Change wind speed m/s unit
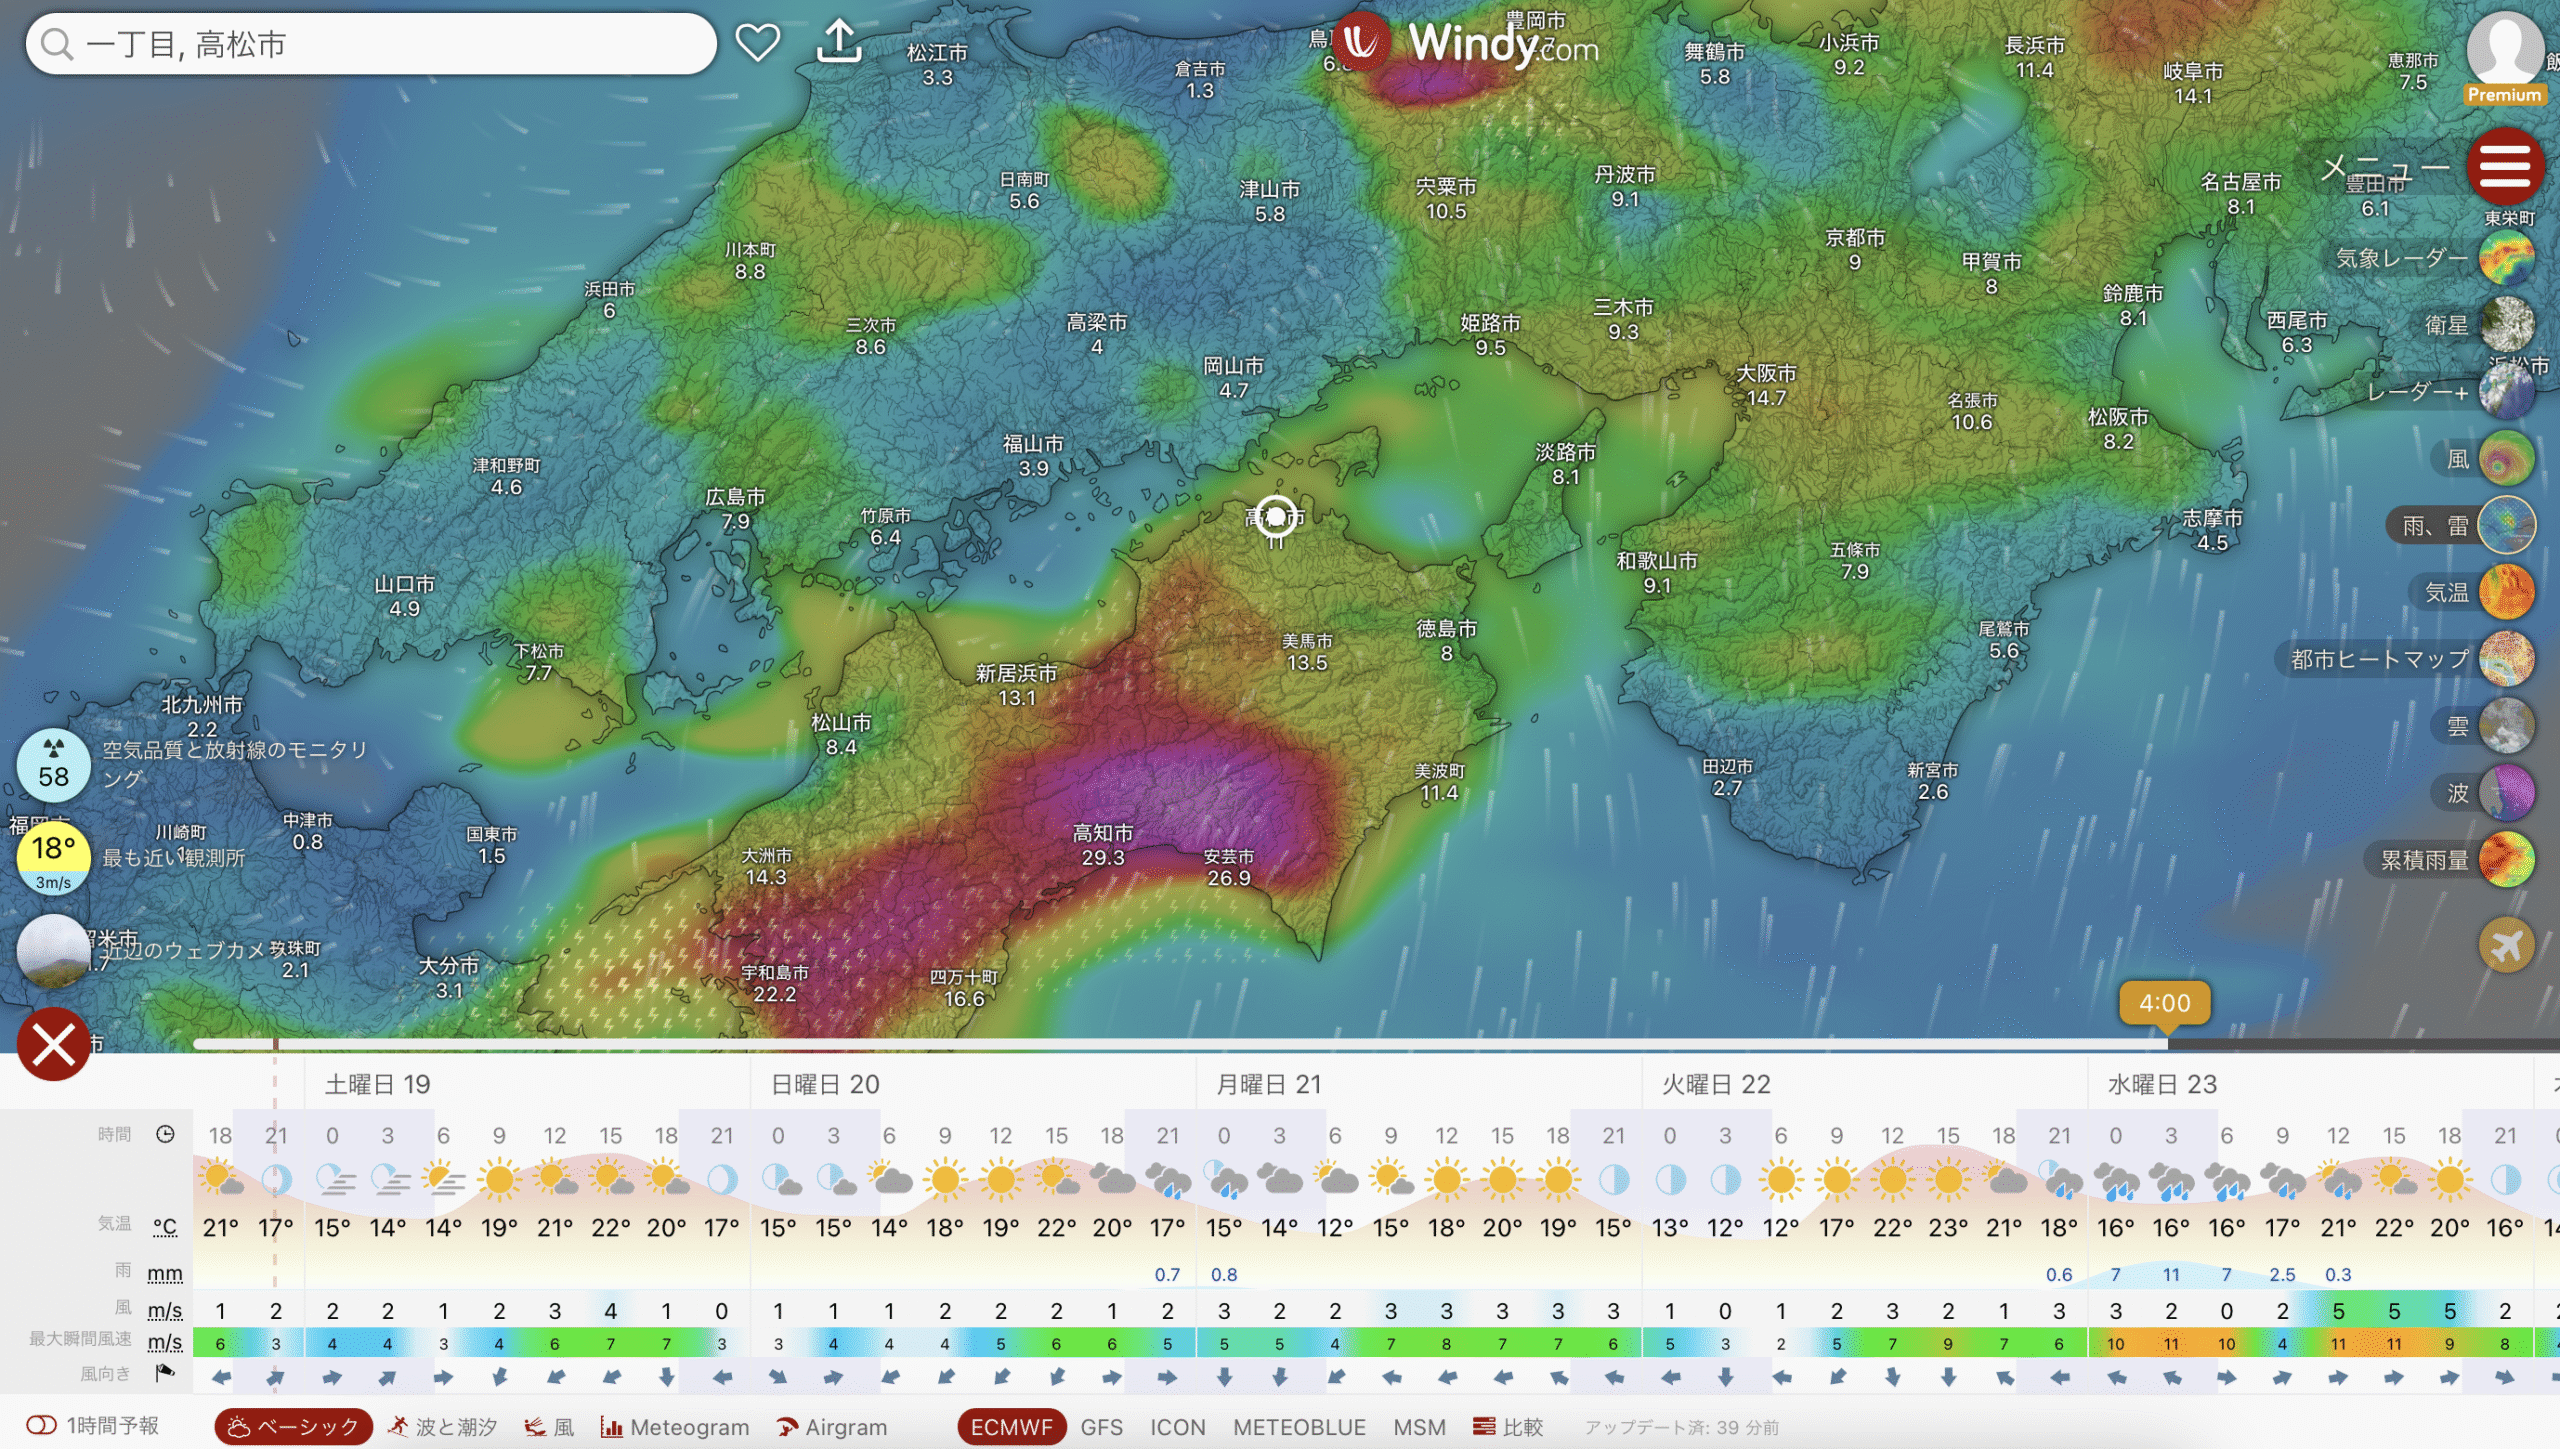2560x1449 pixels. click(165, 1310)
